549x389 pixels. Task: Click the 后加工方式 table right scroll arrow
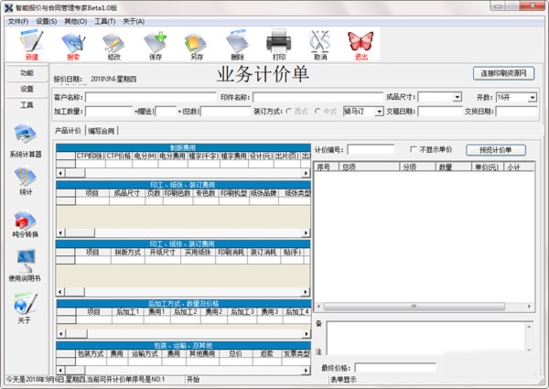[306, 334]
